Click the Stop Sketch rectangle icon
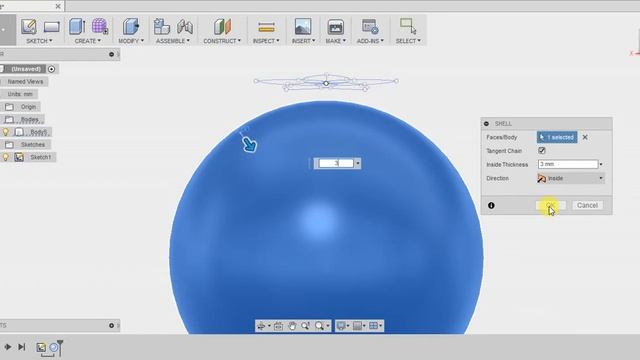The width and height of the screenshot is (640, 360). pyautogui.click(x=51, y=27)
